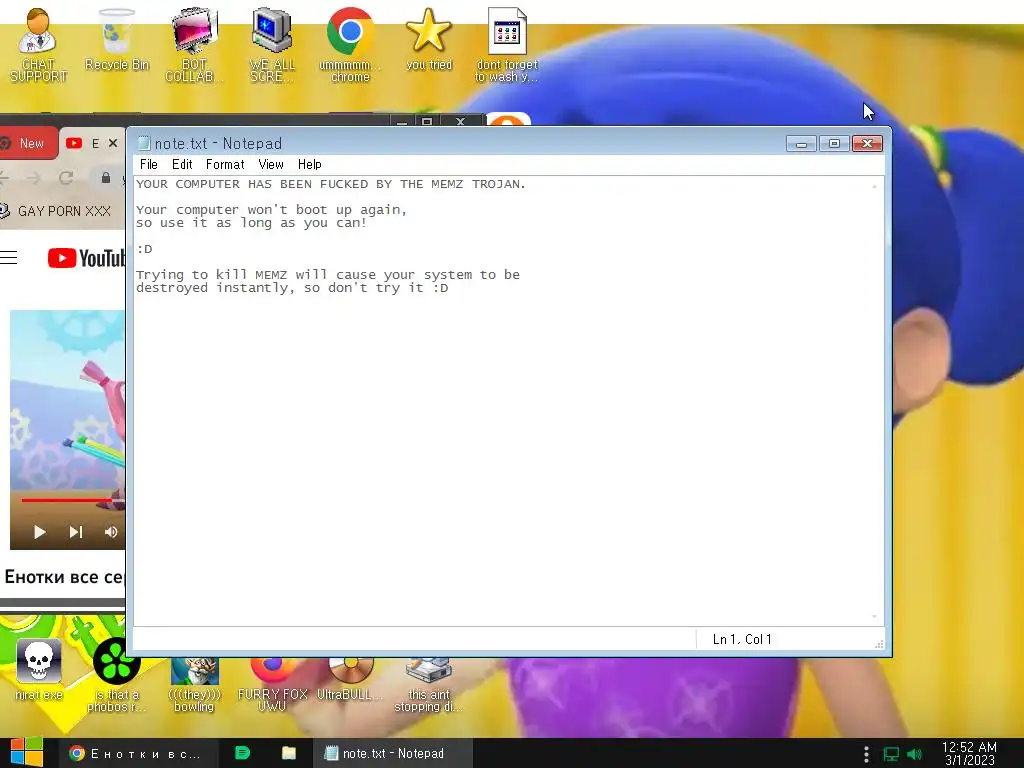Image resolution: width=1024 pixels, height=768 pixels.
Task: Minimize the note.txt Notepad window
Action: 801,144
